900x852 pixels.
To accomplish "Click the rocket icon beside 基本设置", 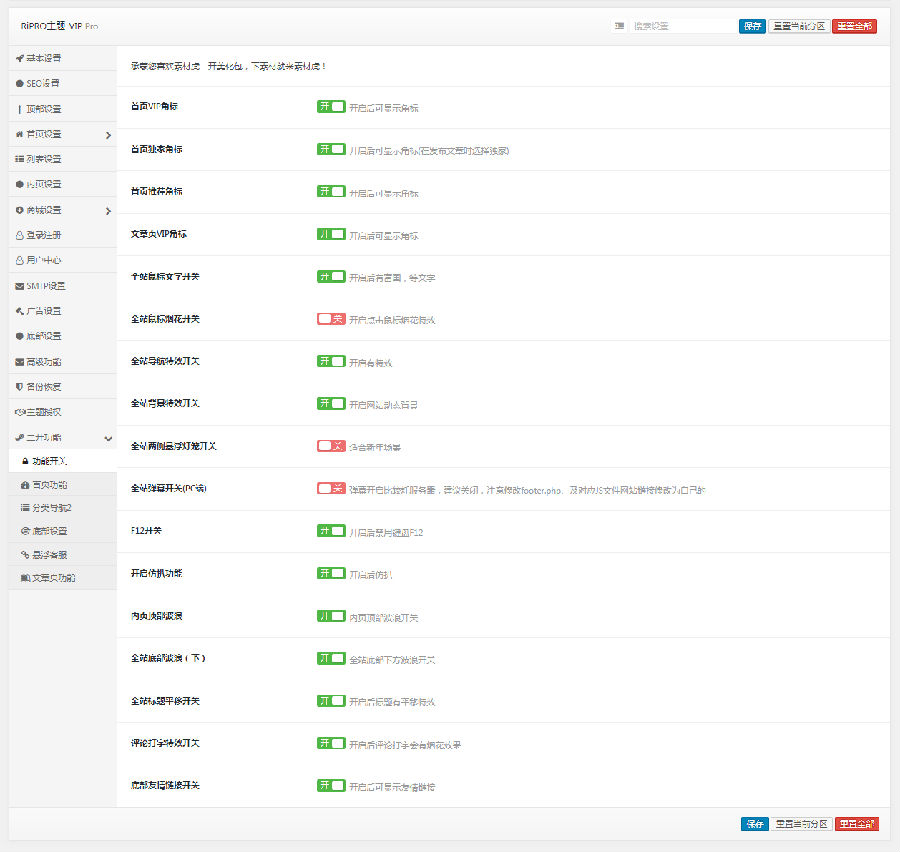I will [x=20, y=58].
